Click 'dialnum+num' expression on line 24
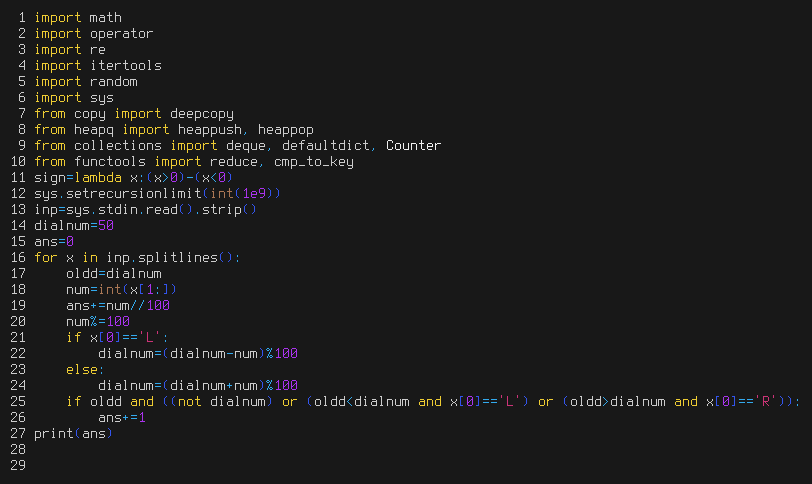The width and height of the screenshot is (812, 484). 214,387
